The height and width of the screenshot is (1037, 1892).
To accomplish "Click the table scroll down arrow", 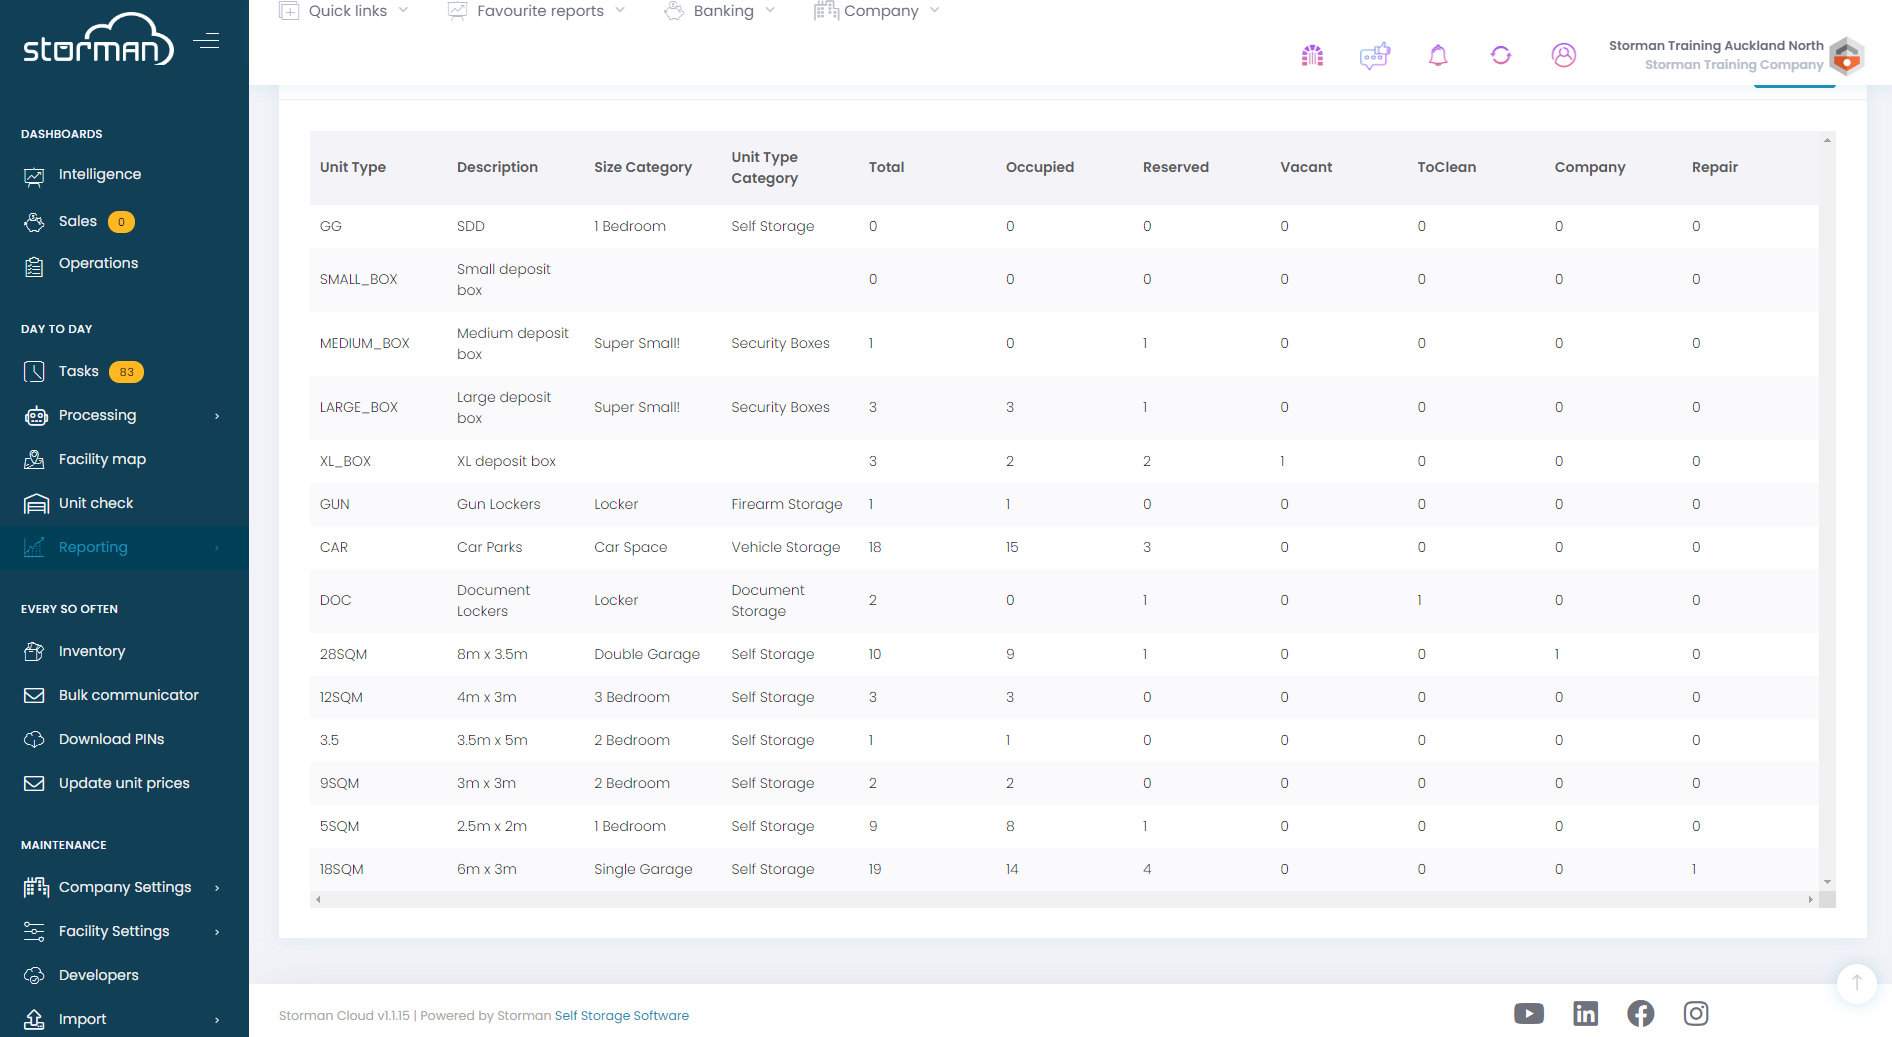I will tap(1827, 882).
